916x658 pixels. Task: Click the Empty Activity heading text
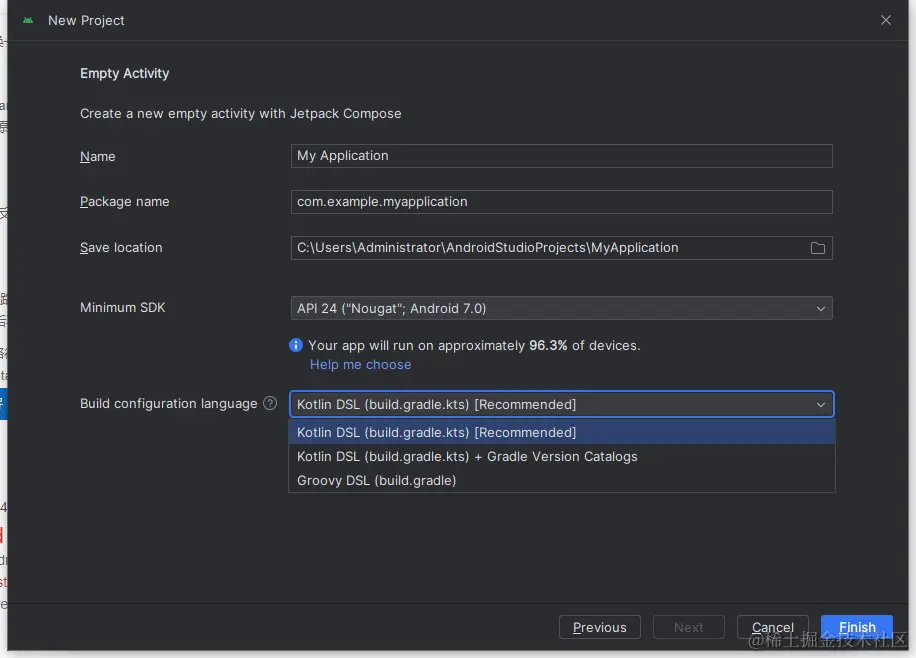[x=125, y=74]
